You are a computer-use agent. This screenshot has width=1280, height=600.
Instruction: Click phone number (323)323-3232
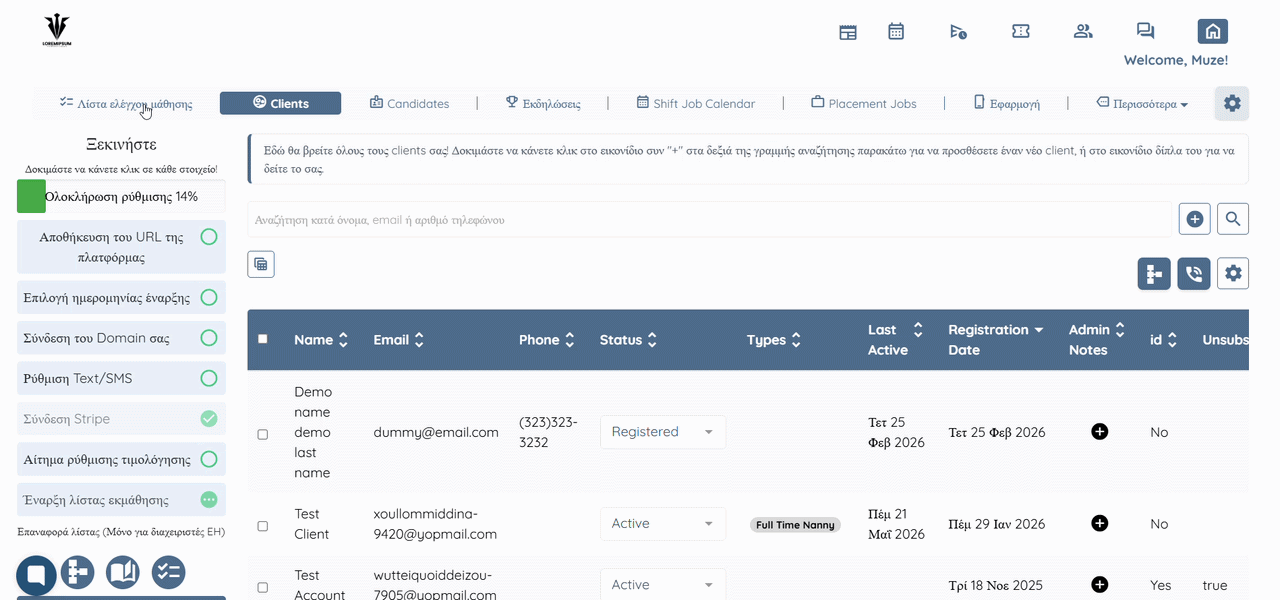point(548,432)
